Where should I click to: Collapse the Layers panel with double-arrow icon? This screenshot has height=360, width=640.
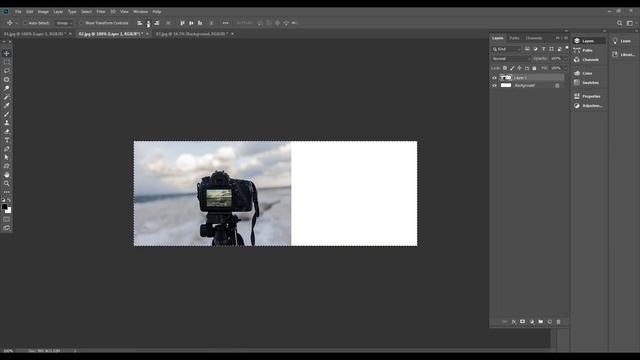click(558, 38)
